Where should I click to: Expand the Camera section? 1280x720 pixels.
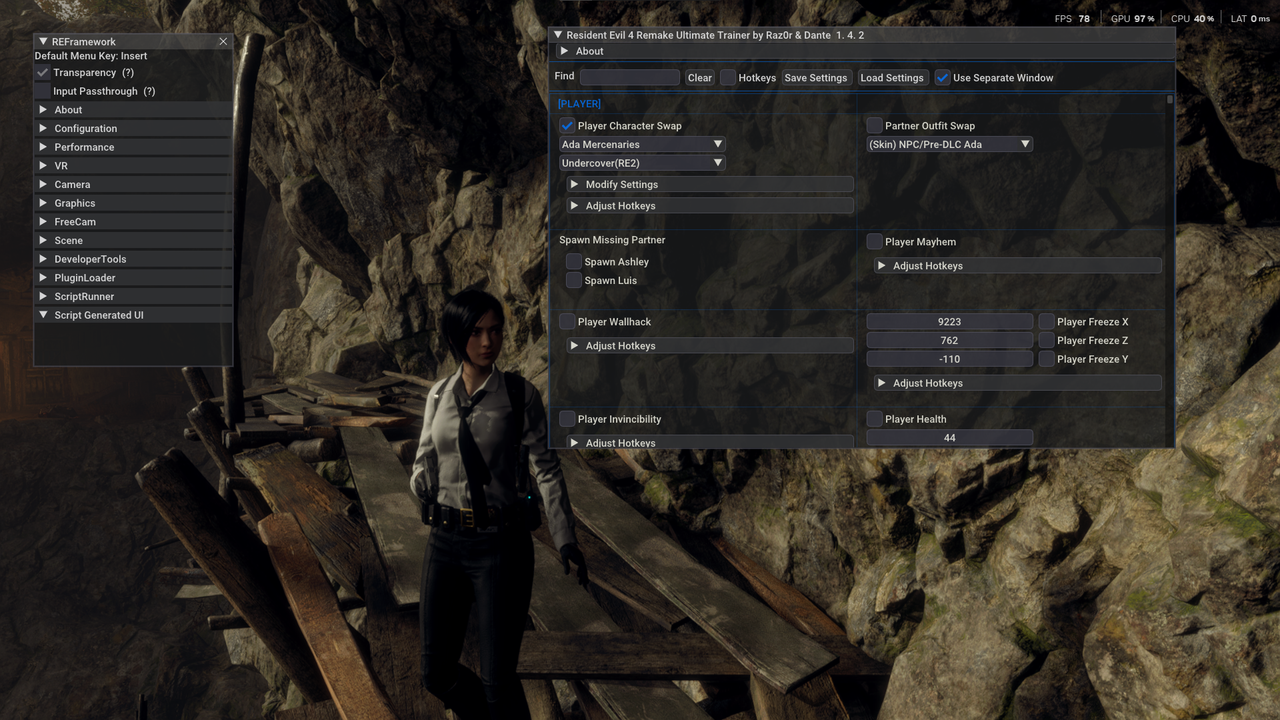click(133, 185)
